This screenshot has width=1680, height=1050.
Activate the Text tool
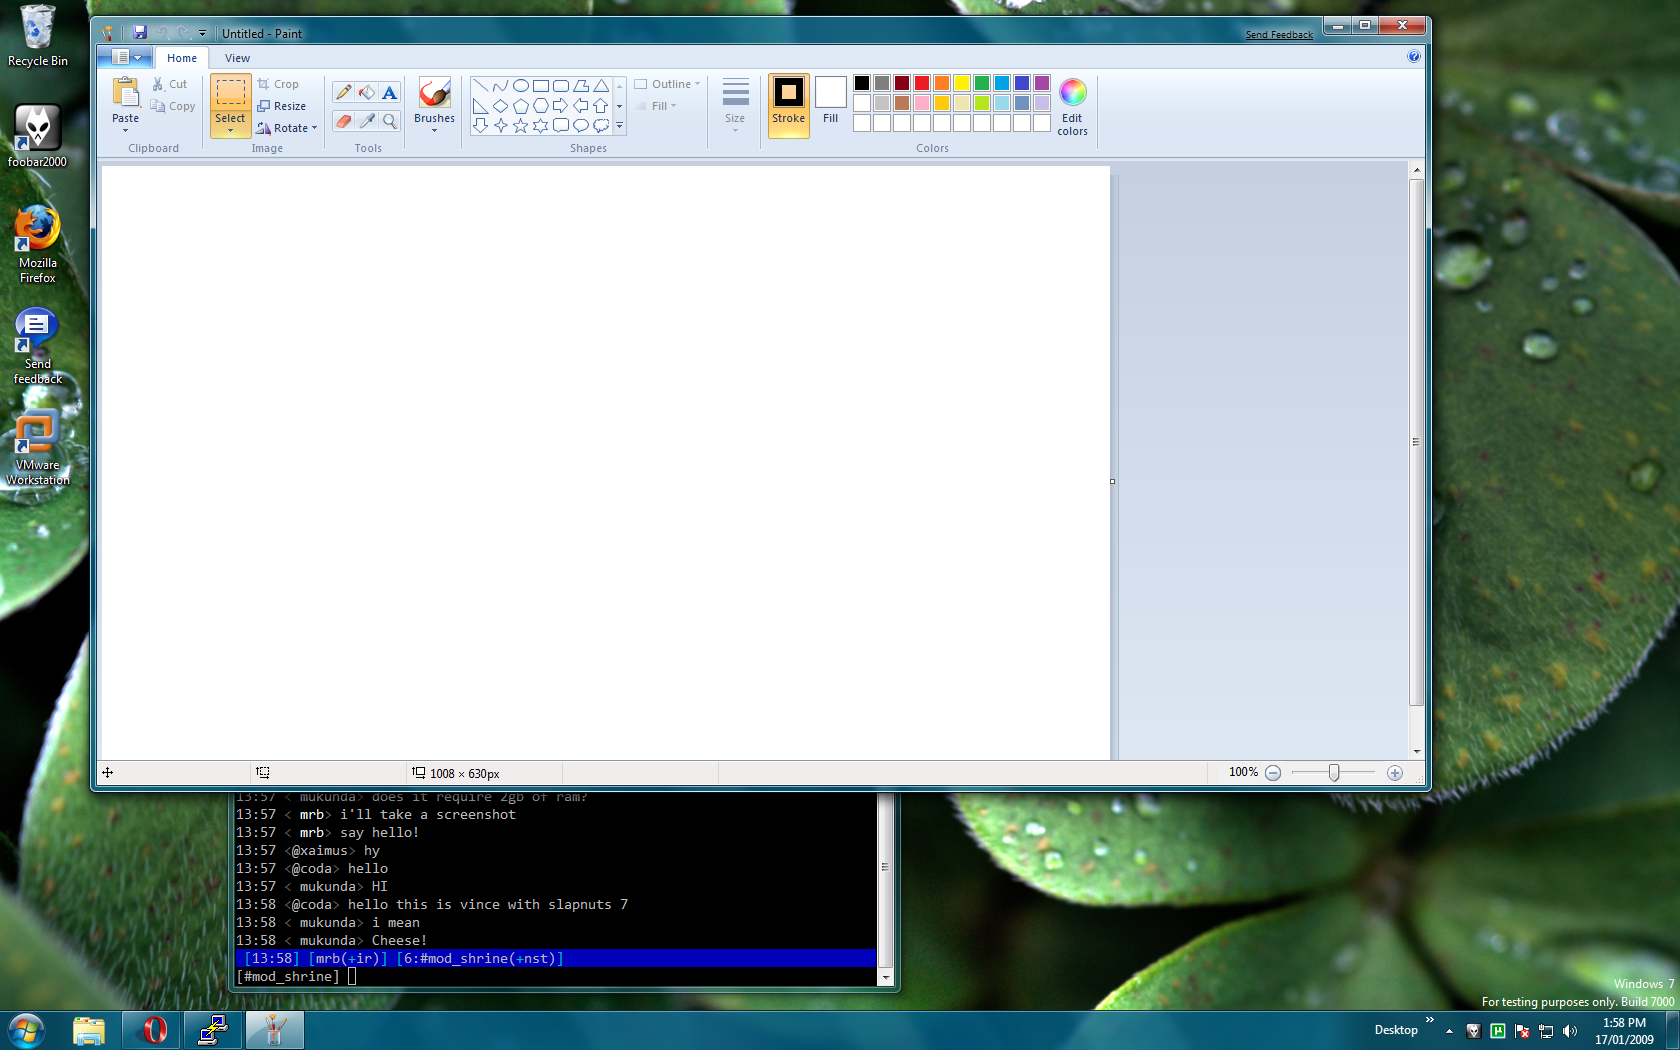coord(390,93)
